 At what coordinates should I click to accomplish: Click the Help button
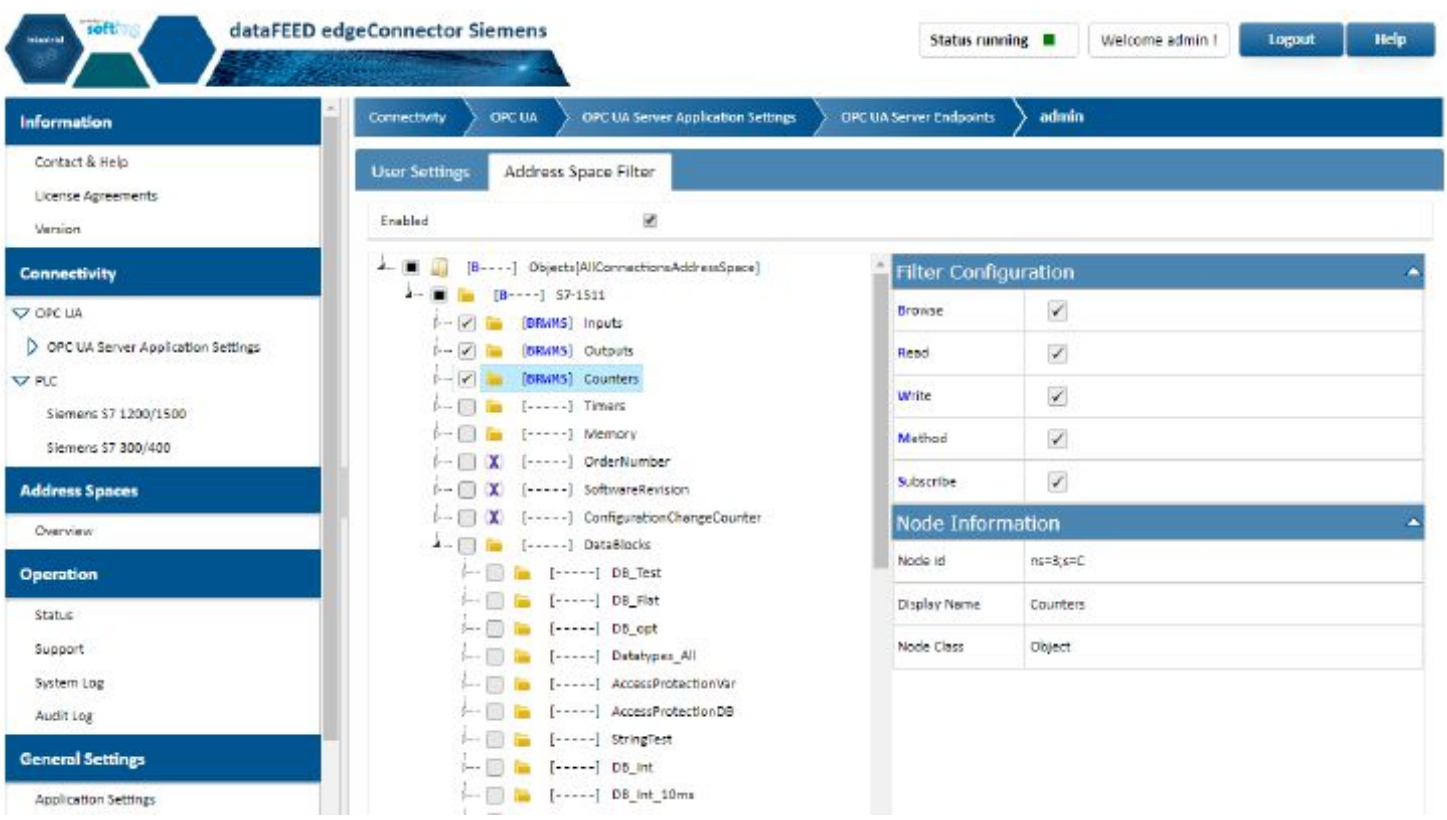tap(1391, 40)
